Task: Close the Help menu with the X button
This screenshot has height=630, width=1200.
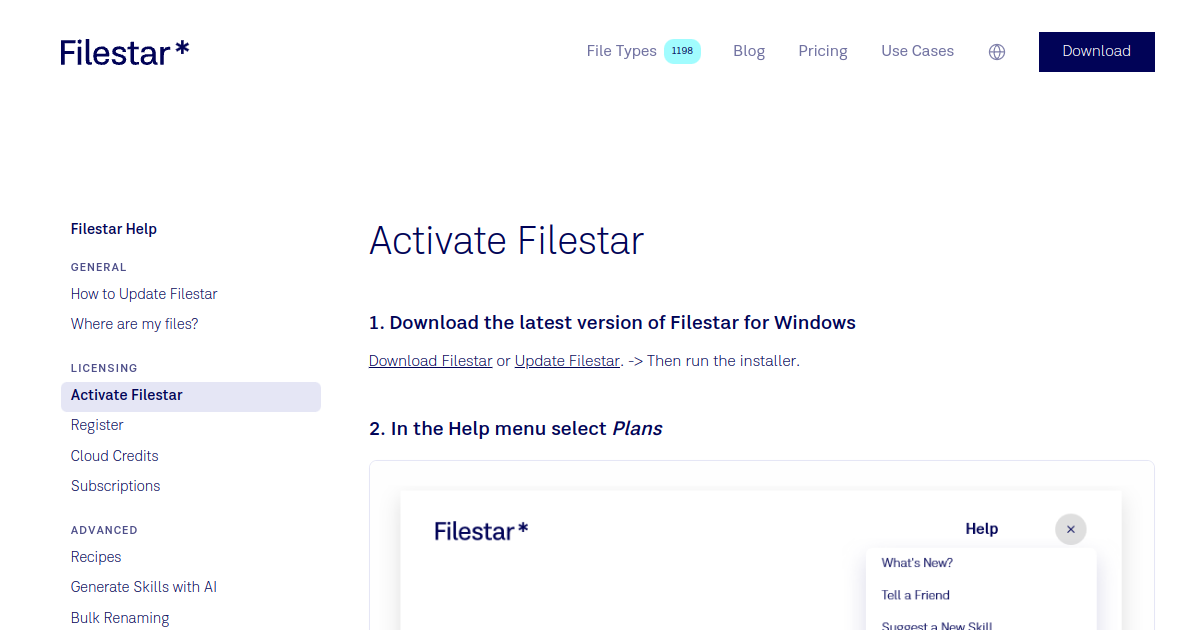Action: tap(1070, 529)
